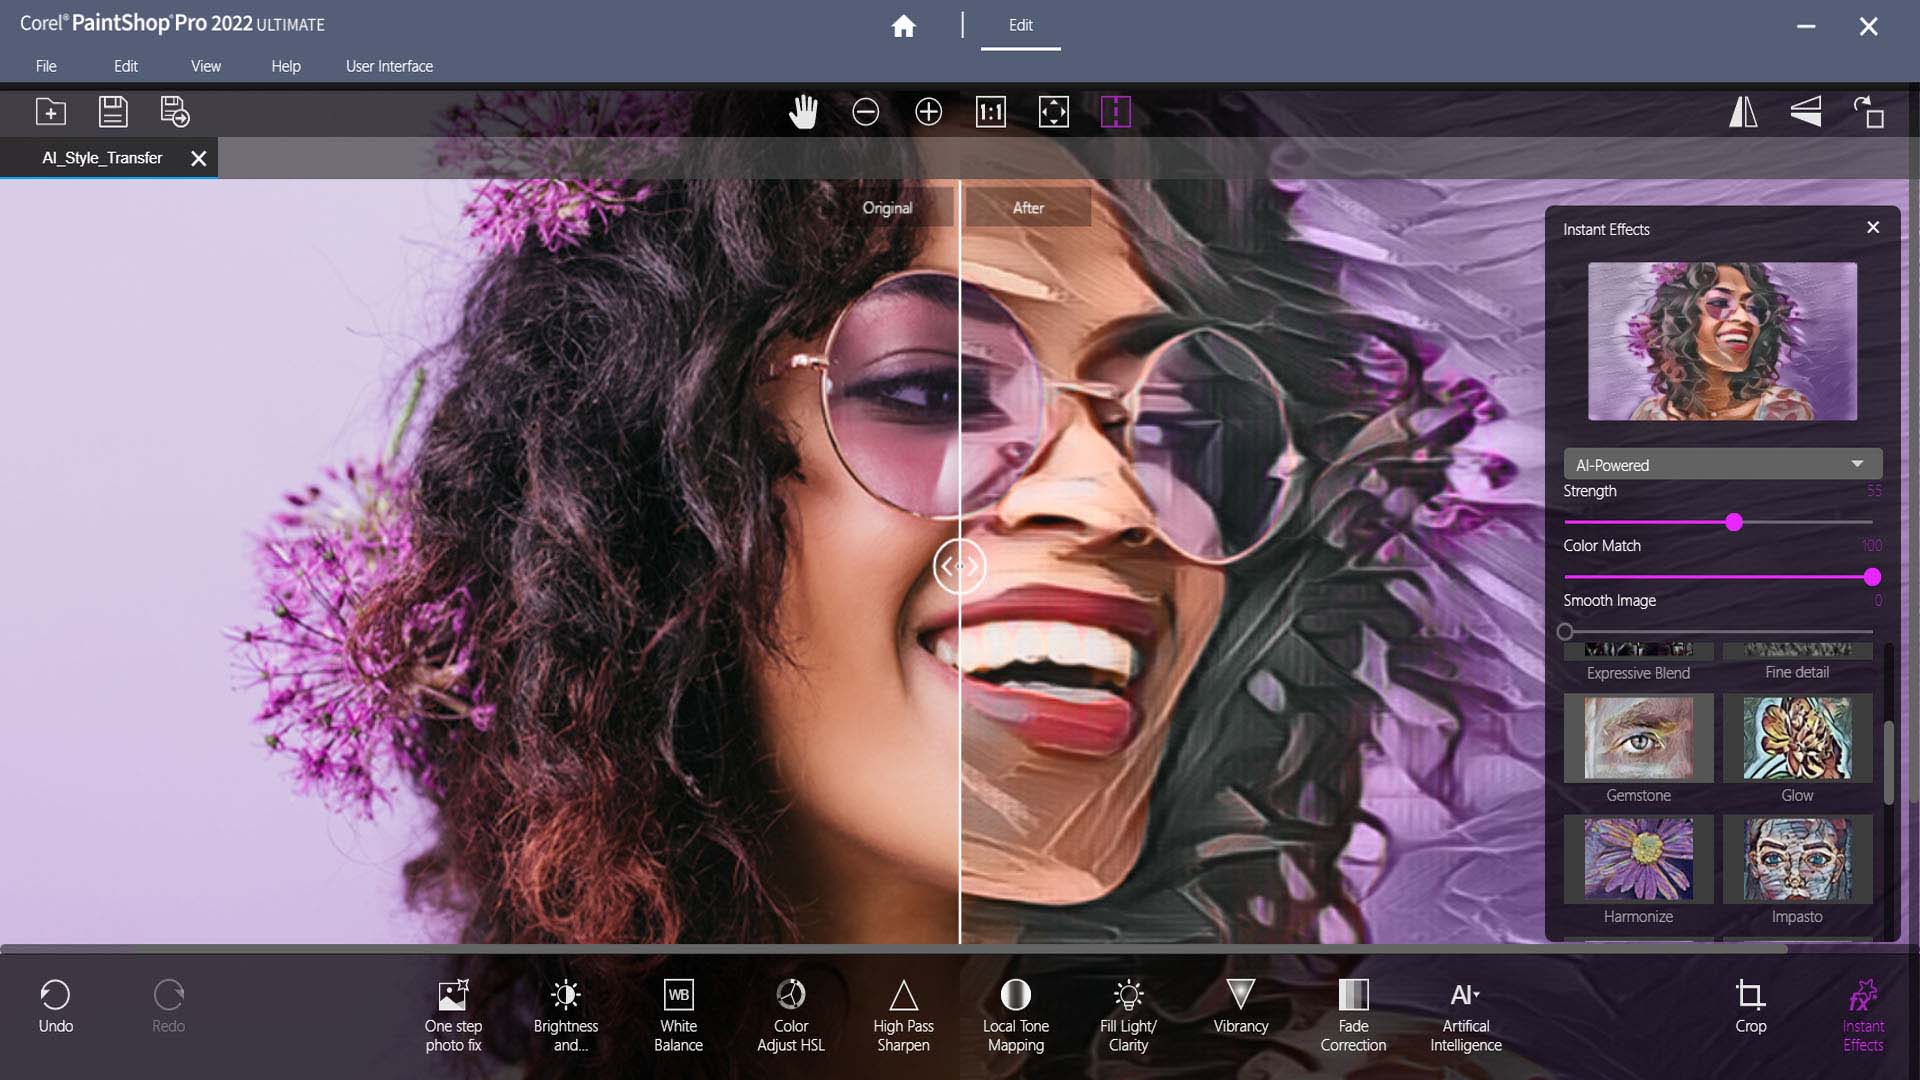The width and height of the screenshot is (1920, 1080).
Task: Close the Instant Effects panel
Action: (x=1874, y=227)
